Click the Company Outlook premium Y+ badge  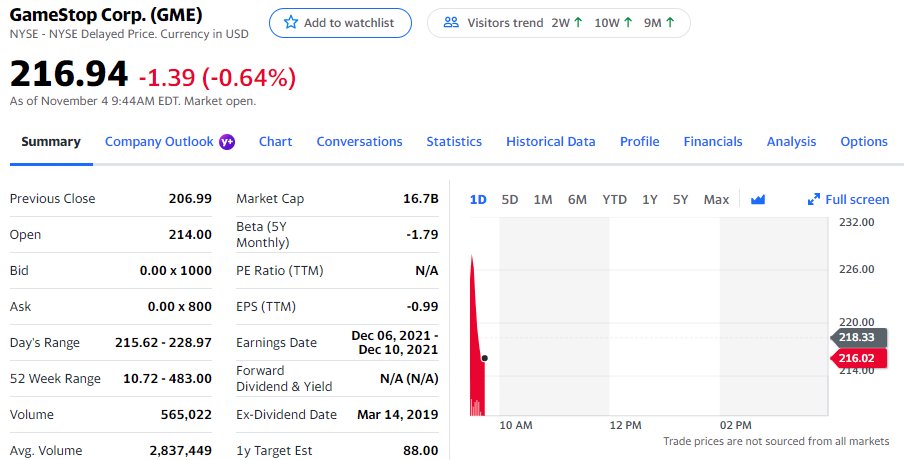[x=227, y=142]
